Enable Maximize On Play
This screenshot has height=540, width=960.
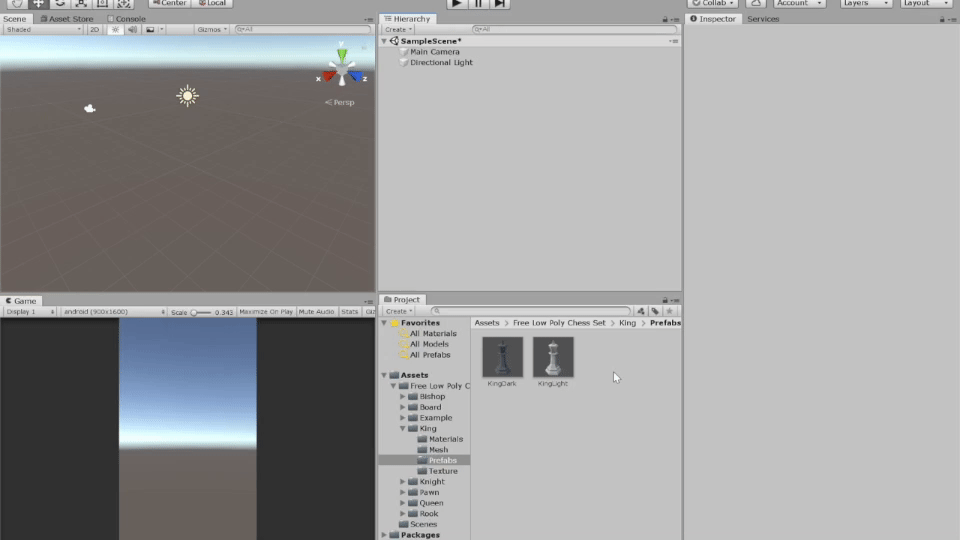point(266,312)
